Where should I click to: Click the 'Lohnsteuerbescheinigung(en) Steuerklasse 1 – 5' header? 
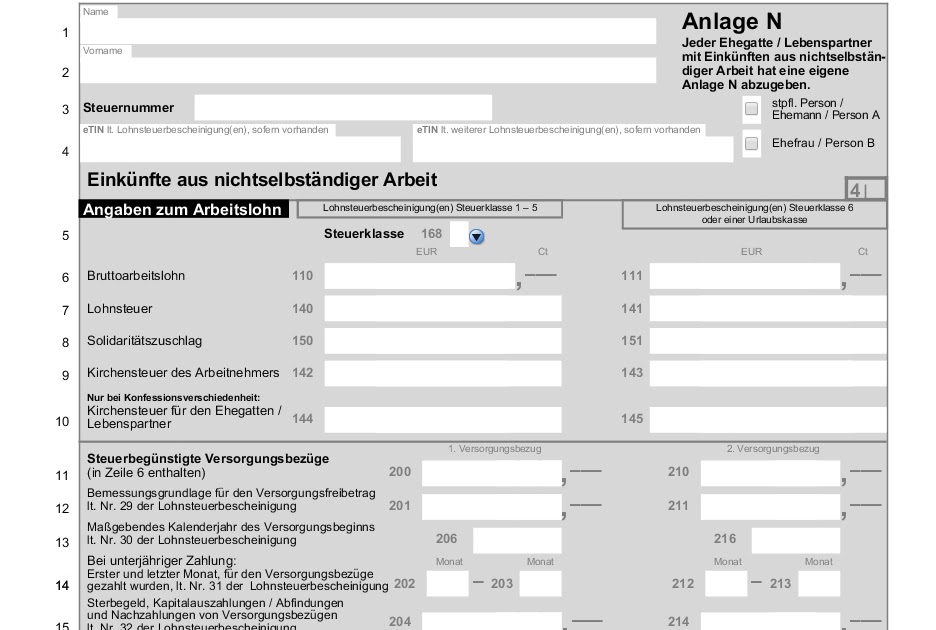430,208
